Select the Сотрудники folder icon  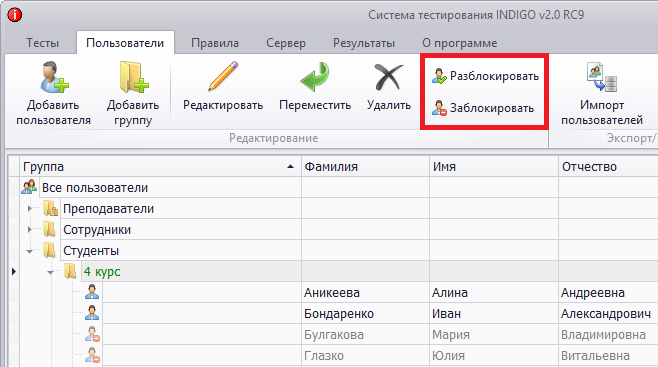[x=50, y=229]
